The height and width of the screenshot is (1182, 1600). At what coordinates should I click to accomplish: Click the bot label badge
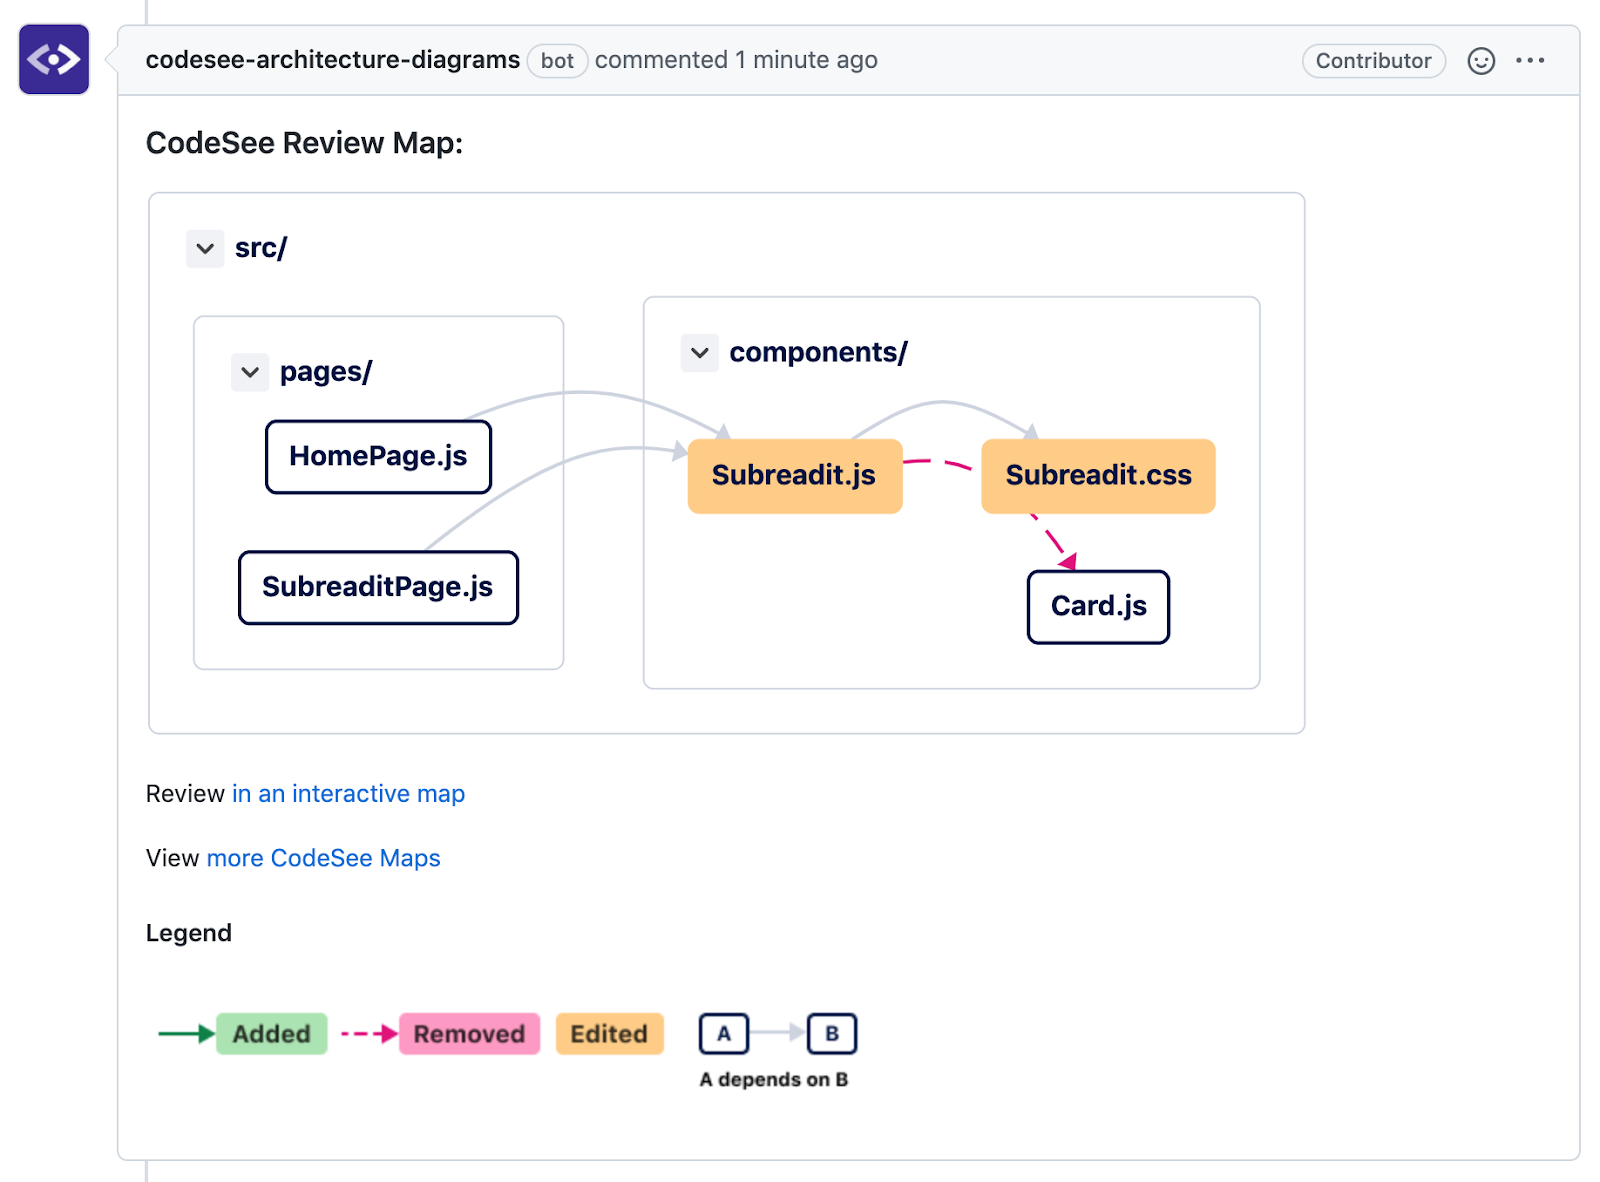click(x=557, y=61)
